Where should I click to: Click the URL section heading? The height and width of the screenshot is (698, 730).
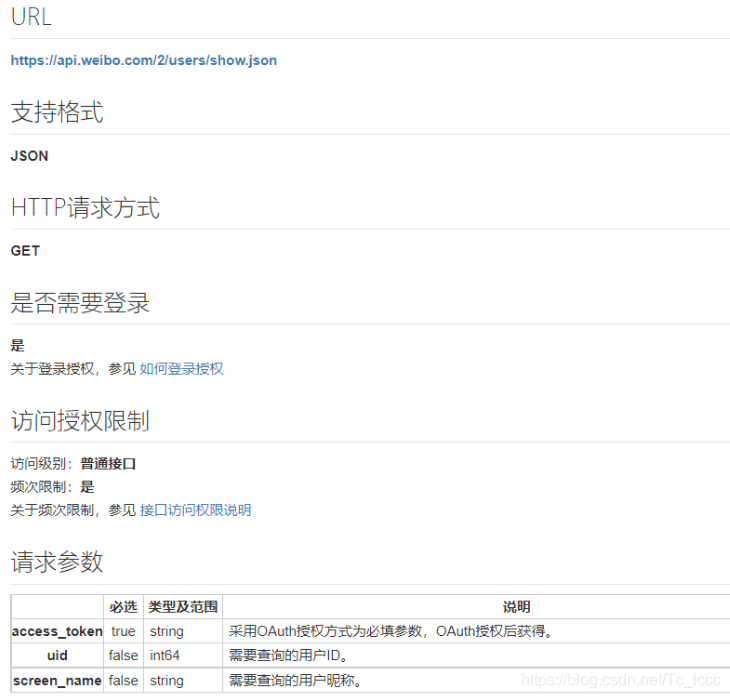click(x=31, y=17)
